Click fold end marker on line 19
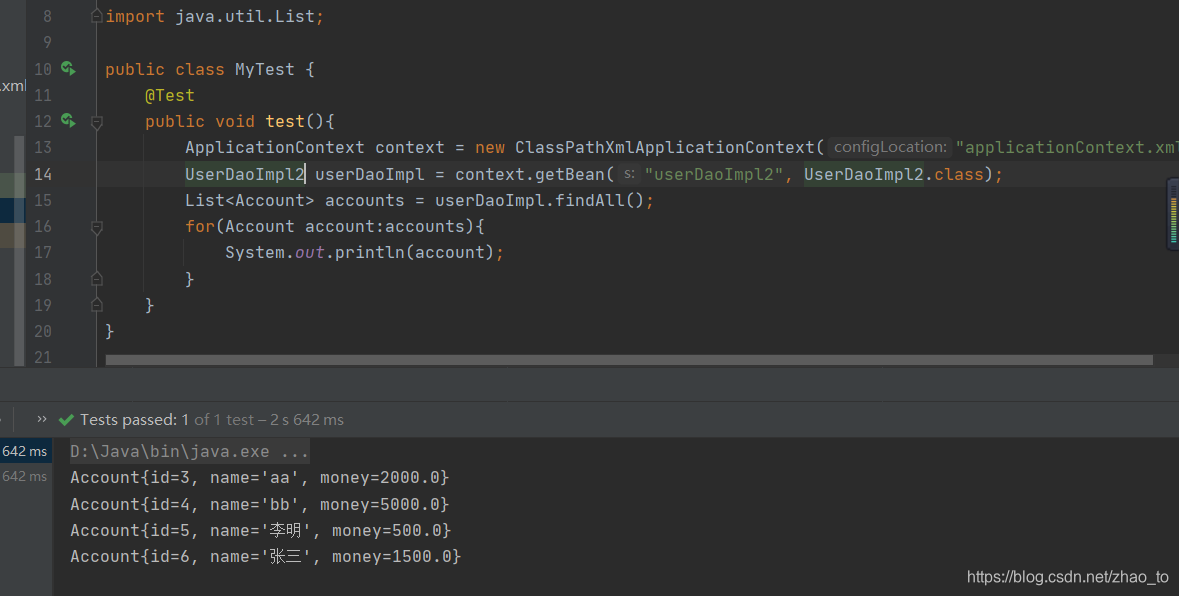1179x596 pixels. (x=96, y=305)
